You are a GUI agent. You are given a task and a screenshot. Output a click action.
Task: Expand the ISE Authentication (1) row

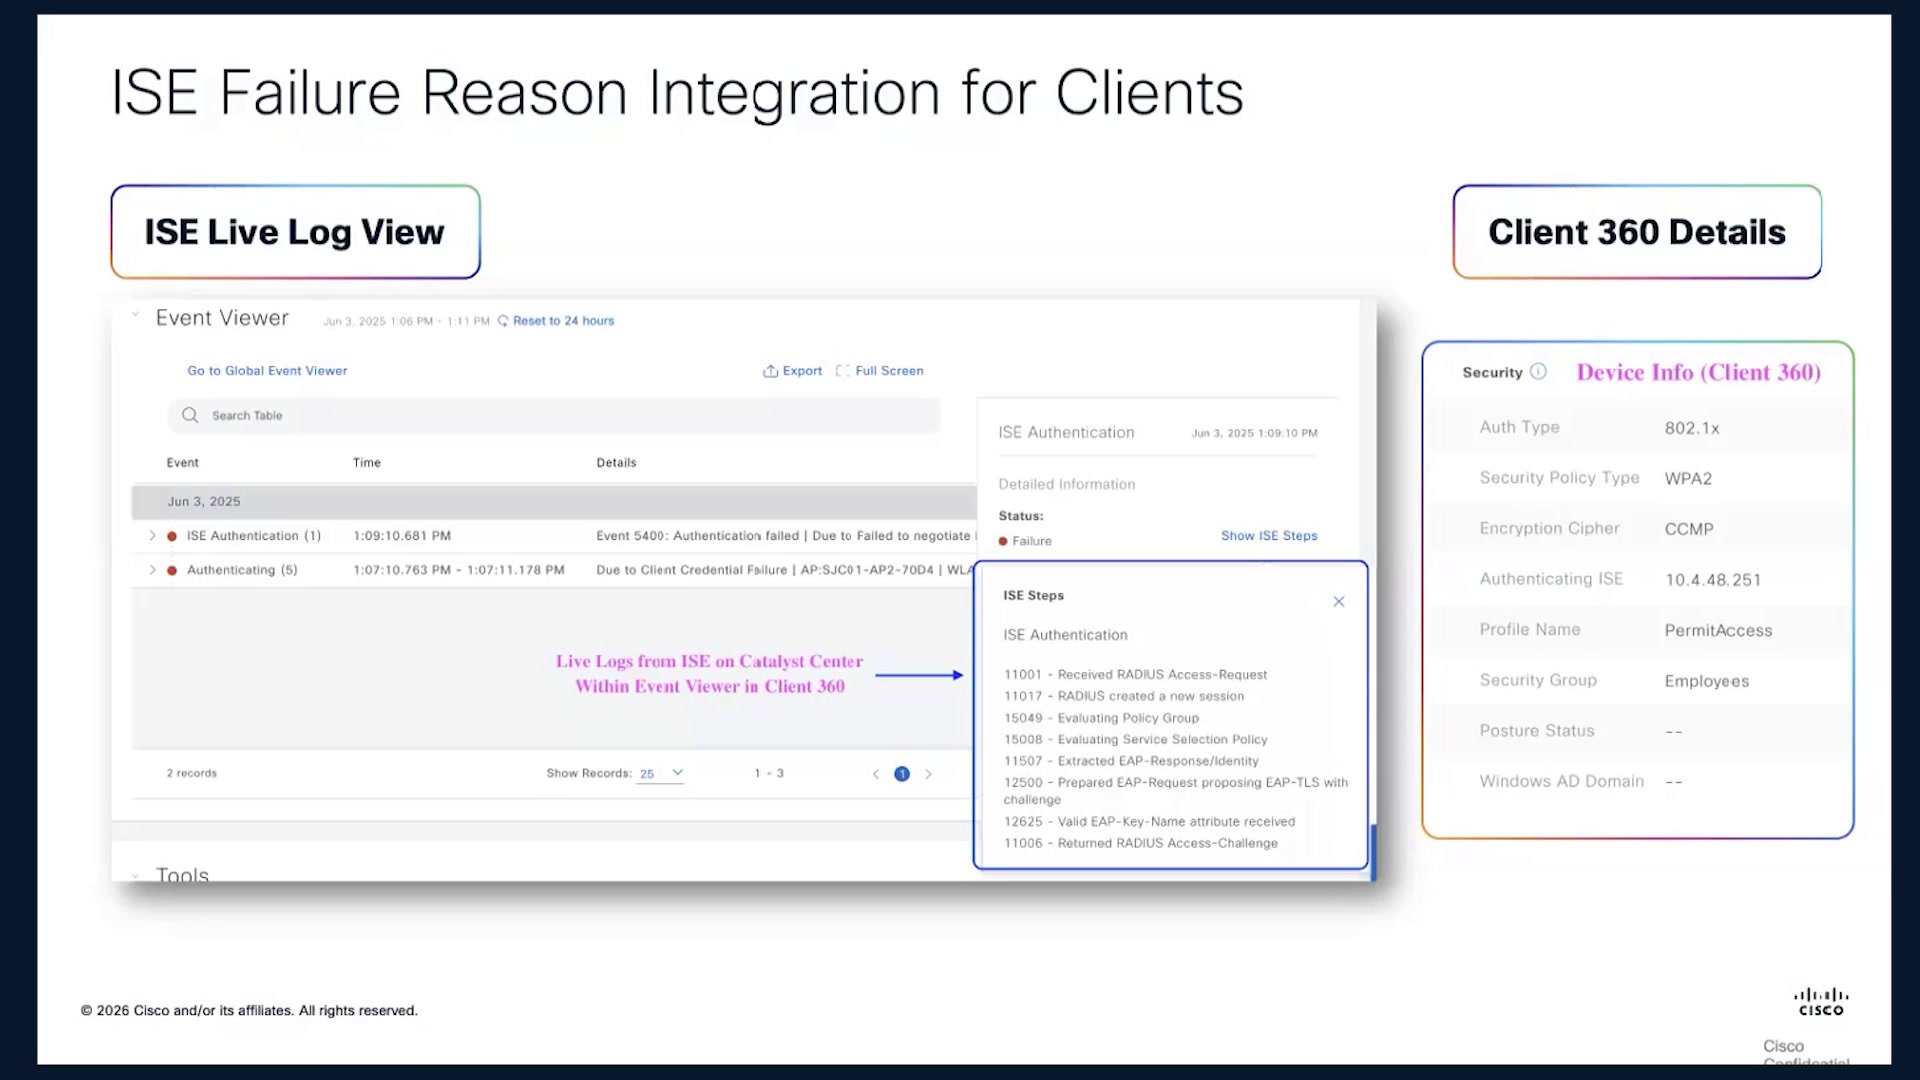pyautogui.click(x=152, y=536)
